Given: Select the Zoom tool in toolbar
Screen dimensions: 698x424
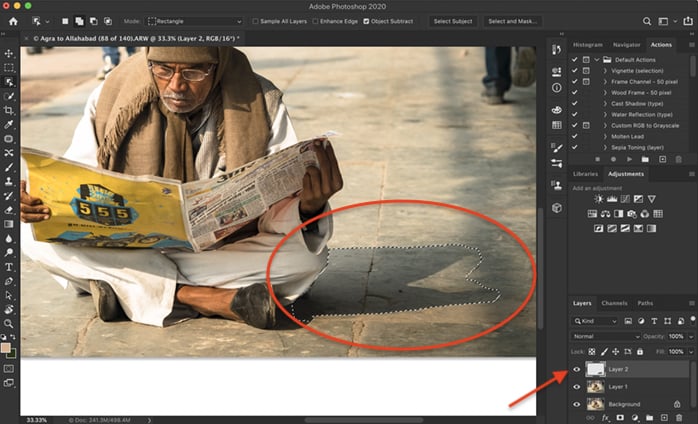Looking at the screenshot, I should (8, 323).
